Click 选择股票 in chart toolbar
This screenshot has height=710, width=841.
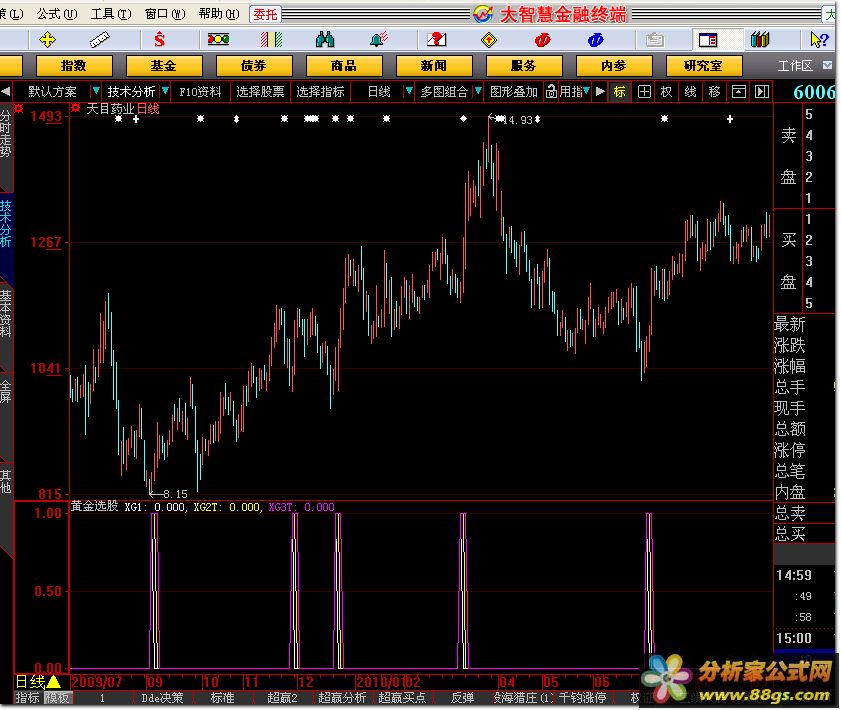point(260,92)
